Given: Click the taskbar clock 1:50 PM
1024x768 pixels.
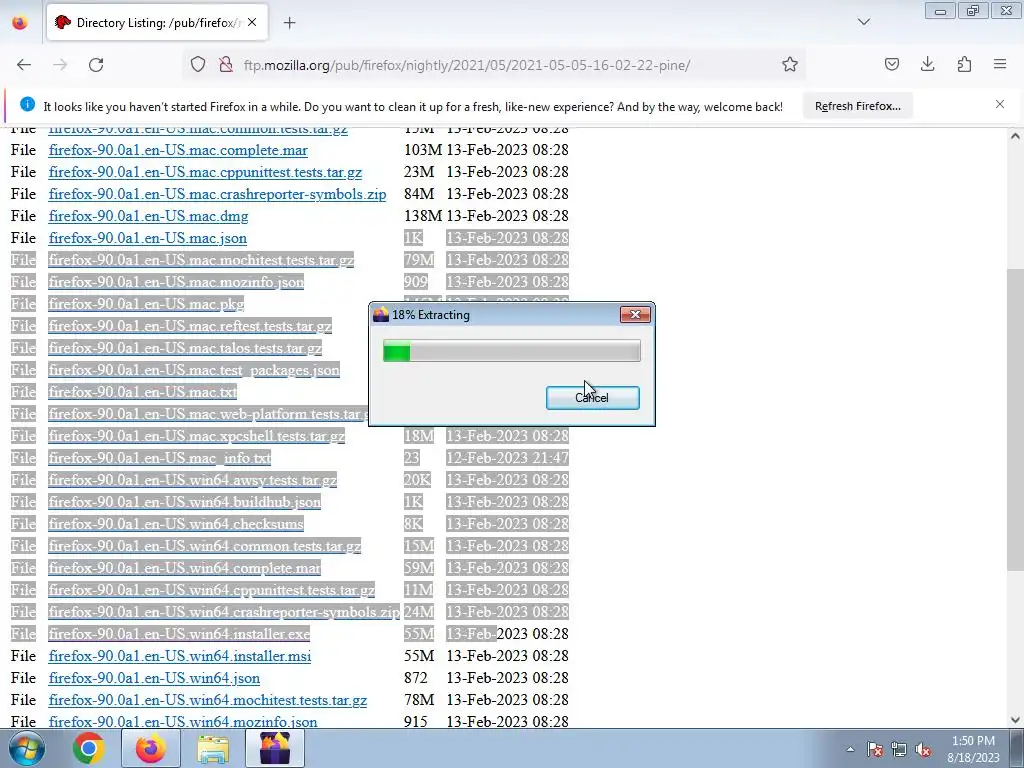Looking at the screenshot, I should pyautogui.click(x=973, y=741).
